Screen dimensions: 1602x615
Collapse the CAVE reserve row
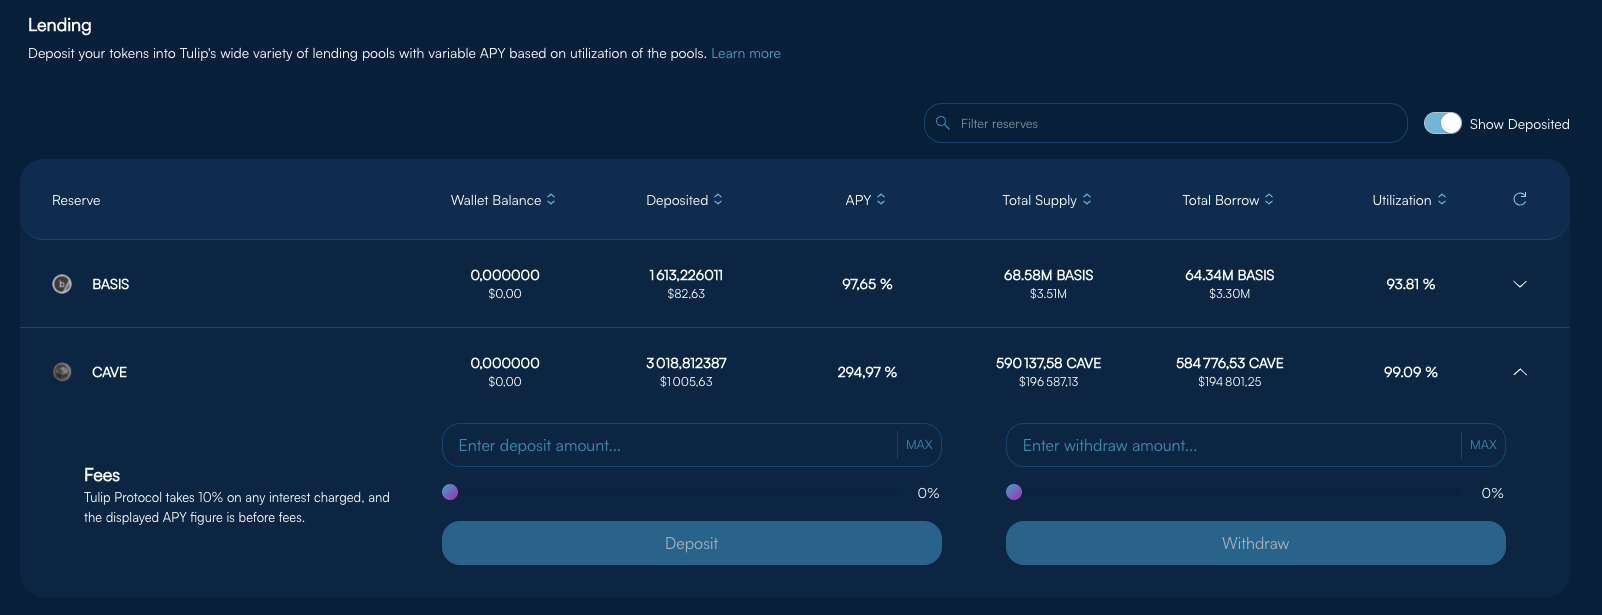(x=1519, y=372)
